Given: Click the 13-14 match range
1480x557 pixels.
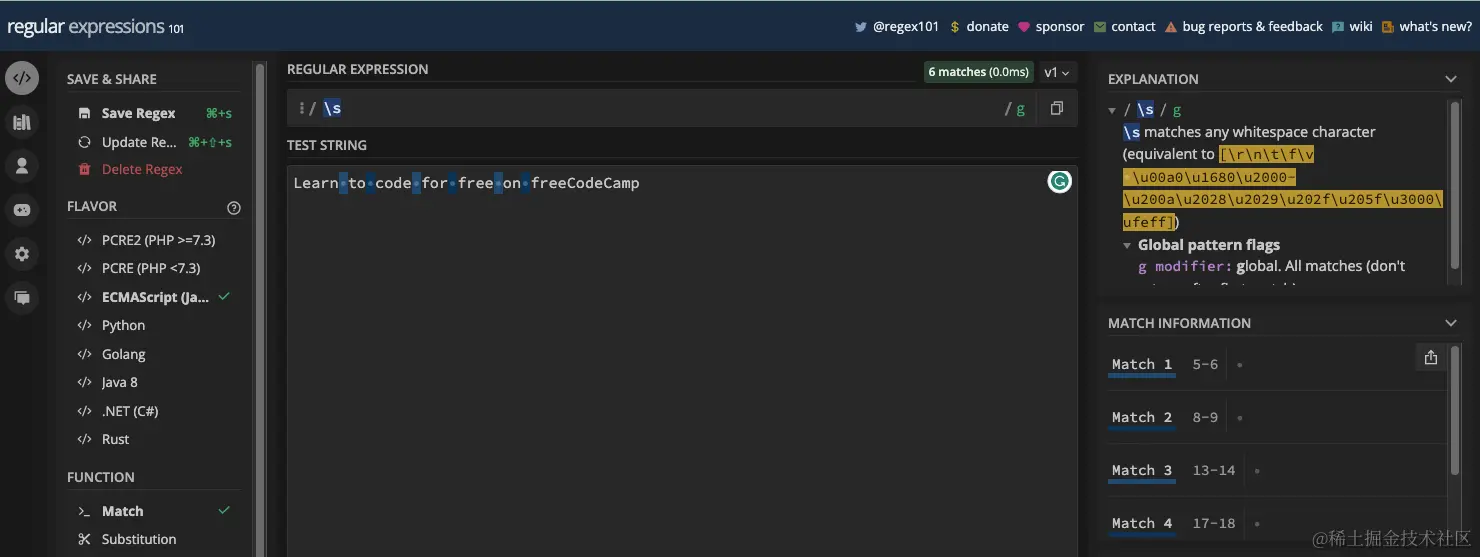Looking at the screenshot, I should 1213,471.
